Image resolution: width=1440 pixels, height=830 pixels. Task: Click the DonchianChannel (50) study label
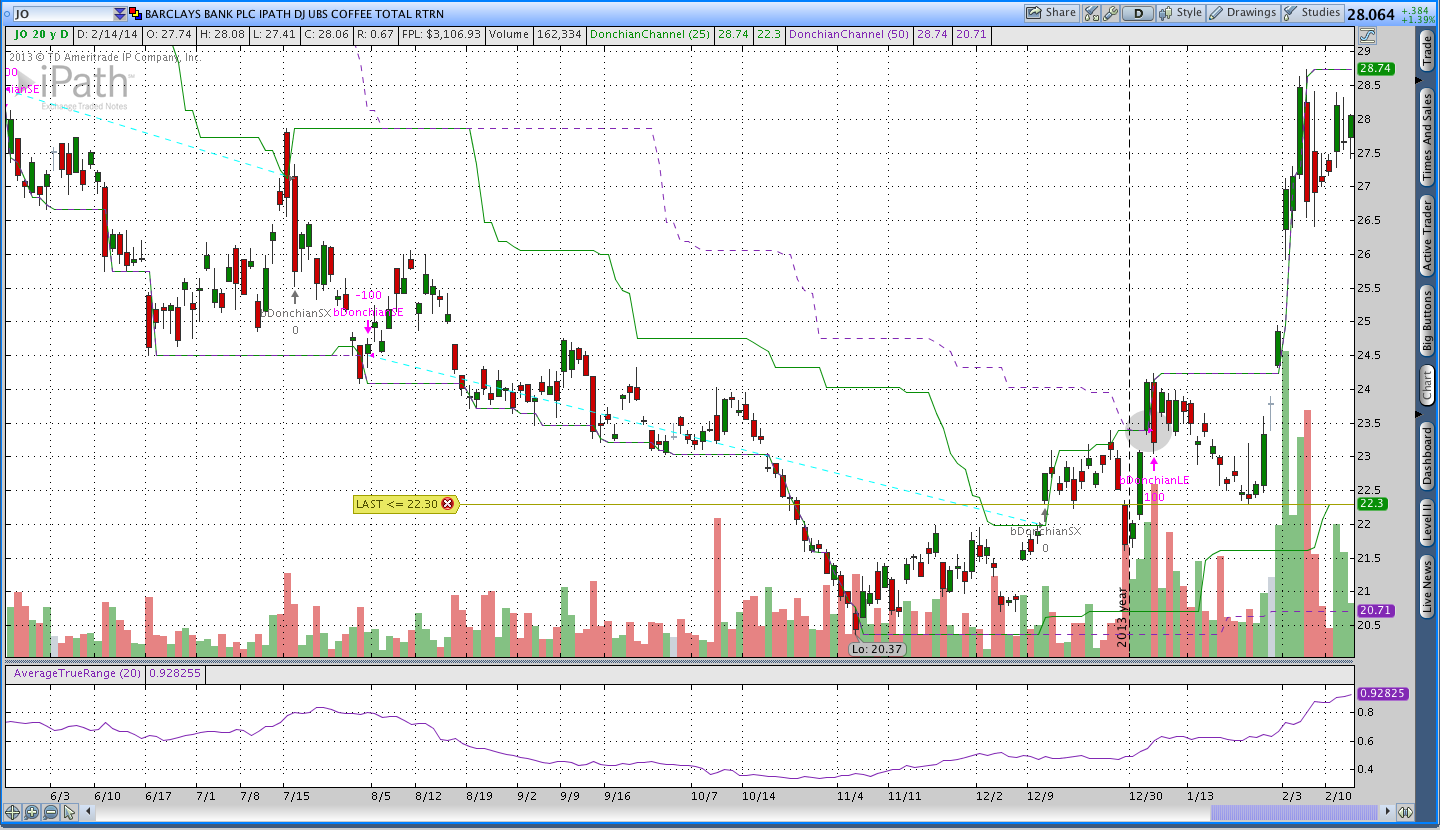point(849,34)
